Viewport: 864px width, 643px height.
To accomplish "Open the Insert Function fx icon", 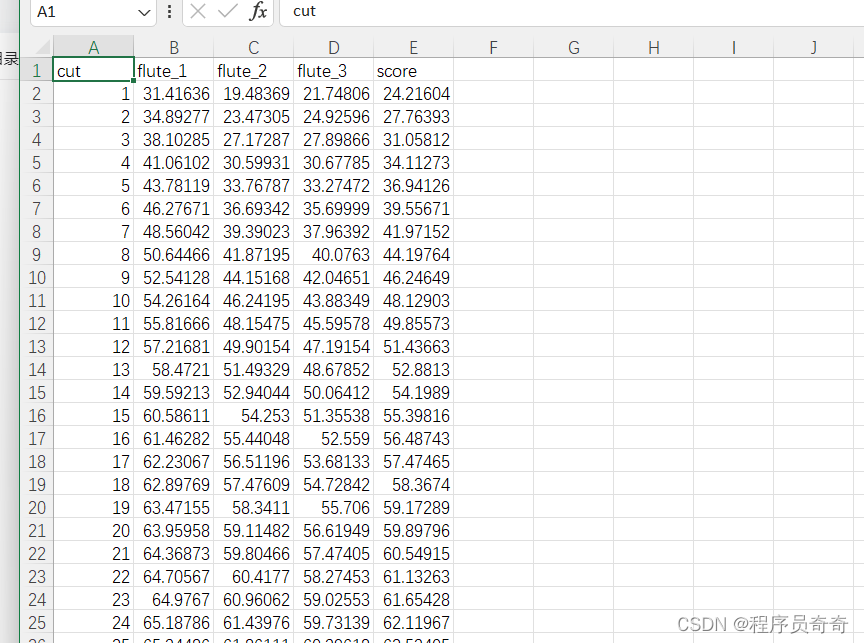I will point(258,11).
